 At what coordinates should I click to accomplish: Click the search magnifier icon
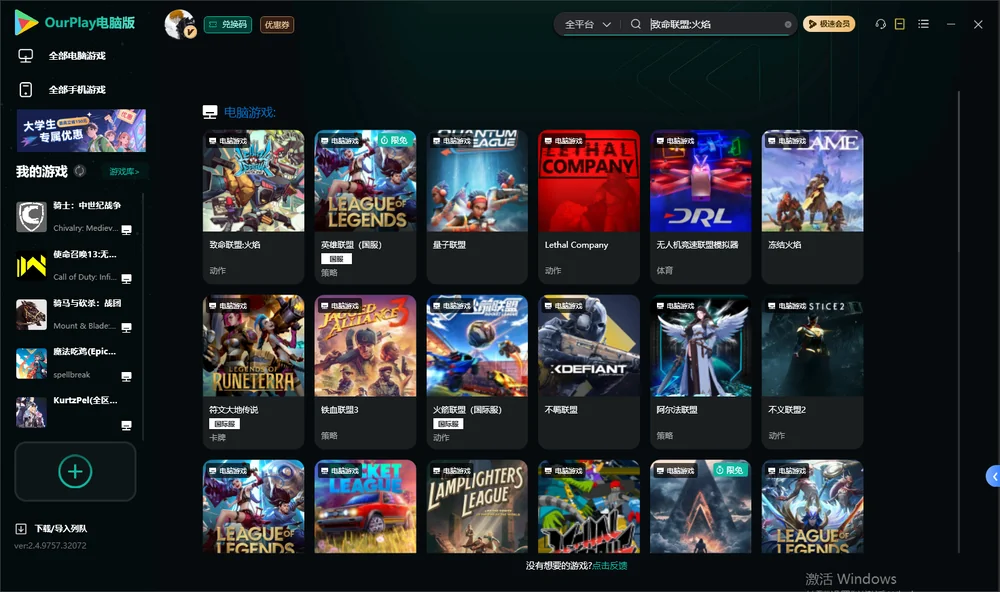pyautogui.click(x=636, y=24)
